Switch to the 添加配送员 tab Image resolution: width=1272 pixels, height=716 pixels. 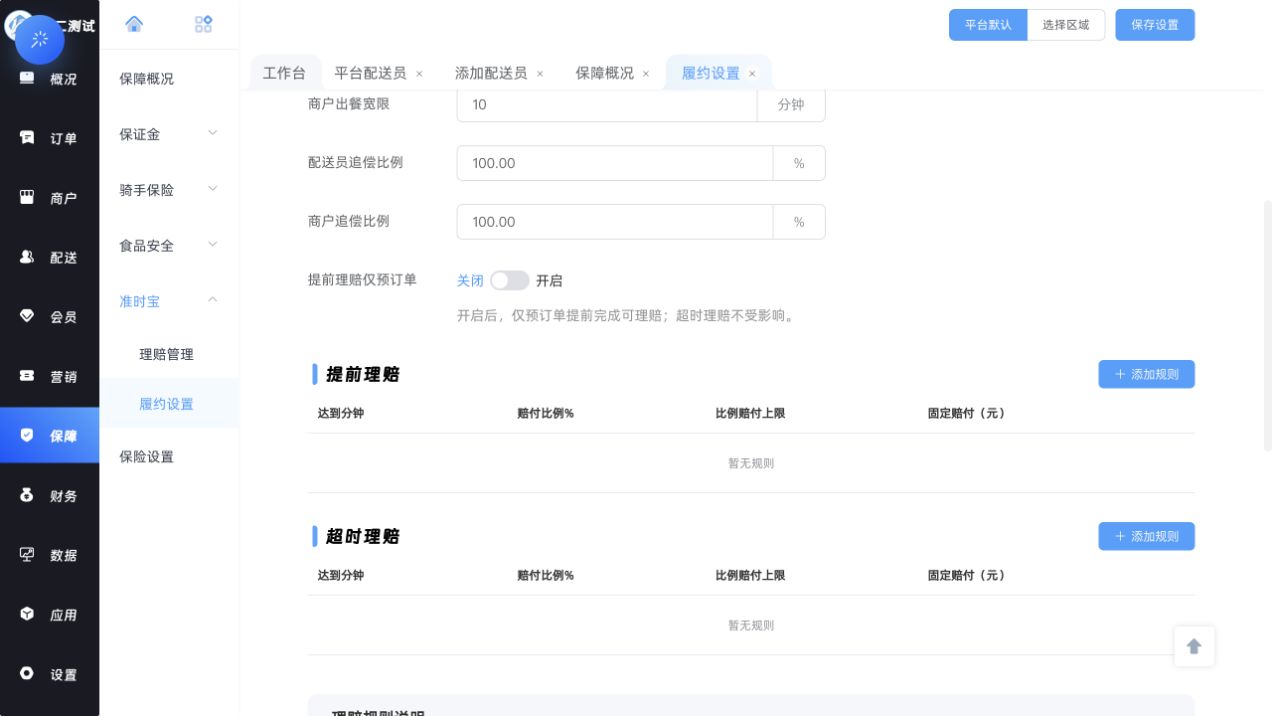click(491, 73)
